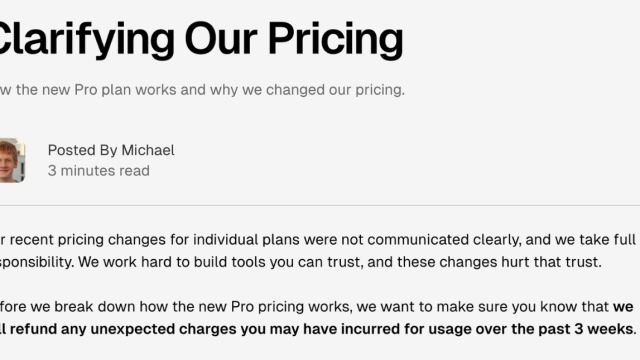Click the word "Our" in the headline
Screen dimensions: 640x360
click(x=221, y=40)
